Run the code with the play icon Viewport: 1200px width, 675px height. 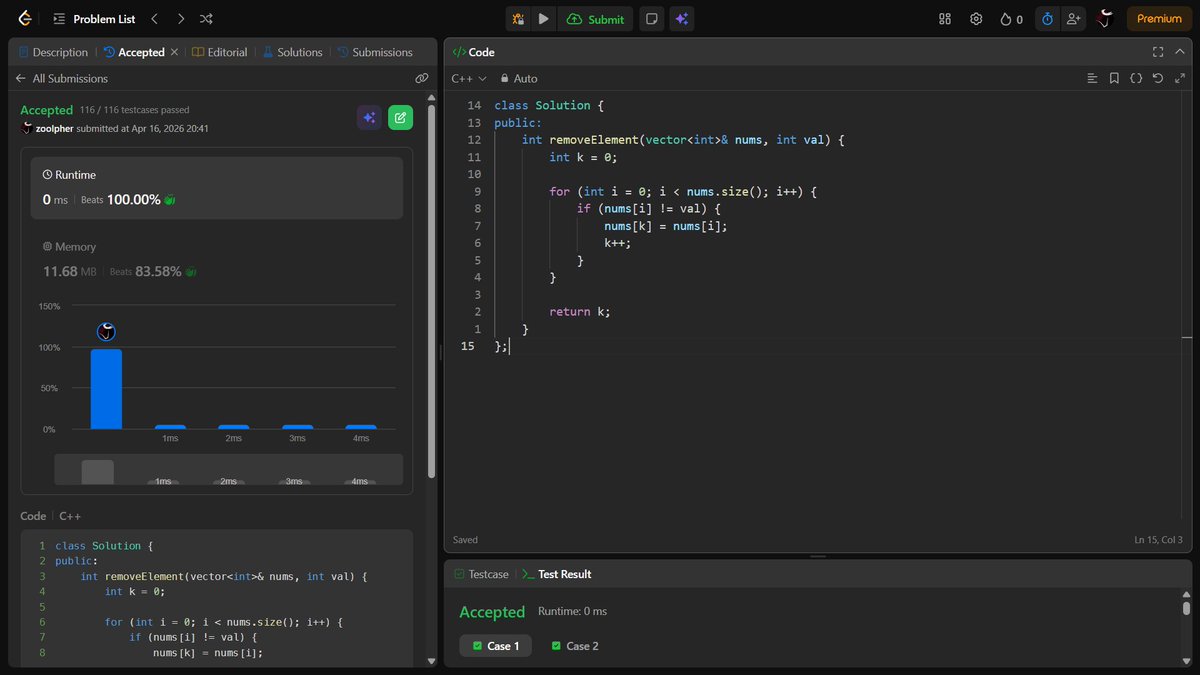coord(544,18)
